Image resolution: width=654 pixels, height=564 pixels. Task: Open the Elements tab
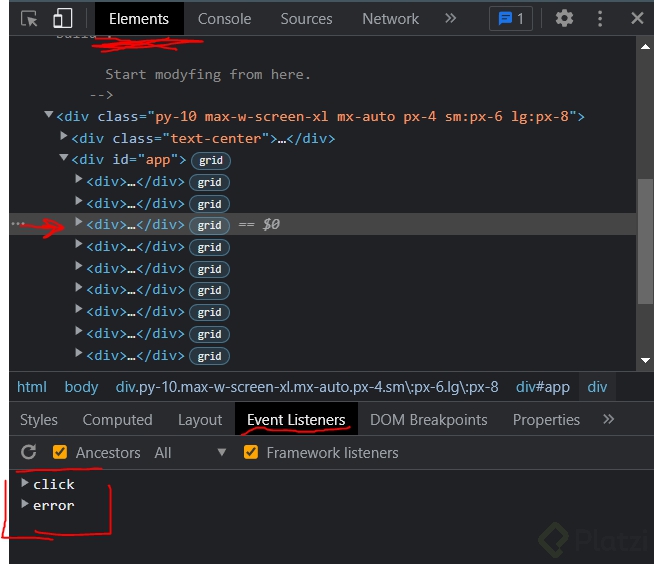click(x=139, y=19)
